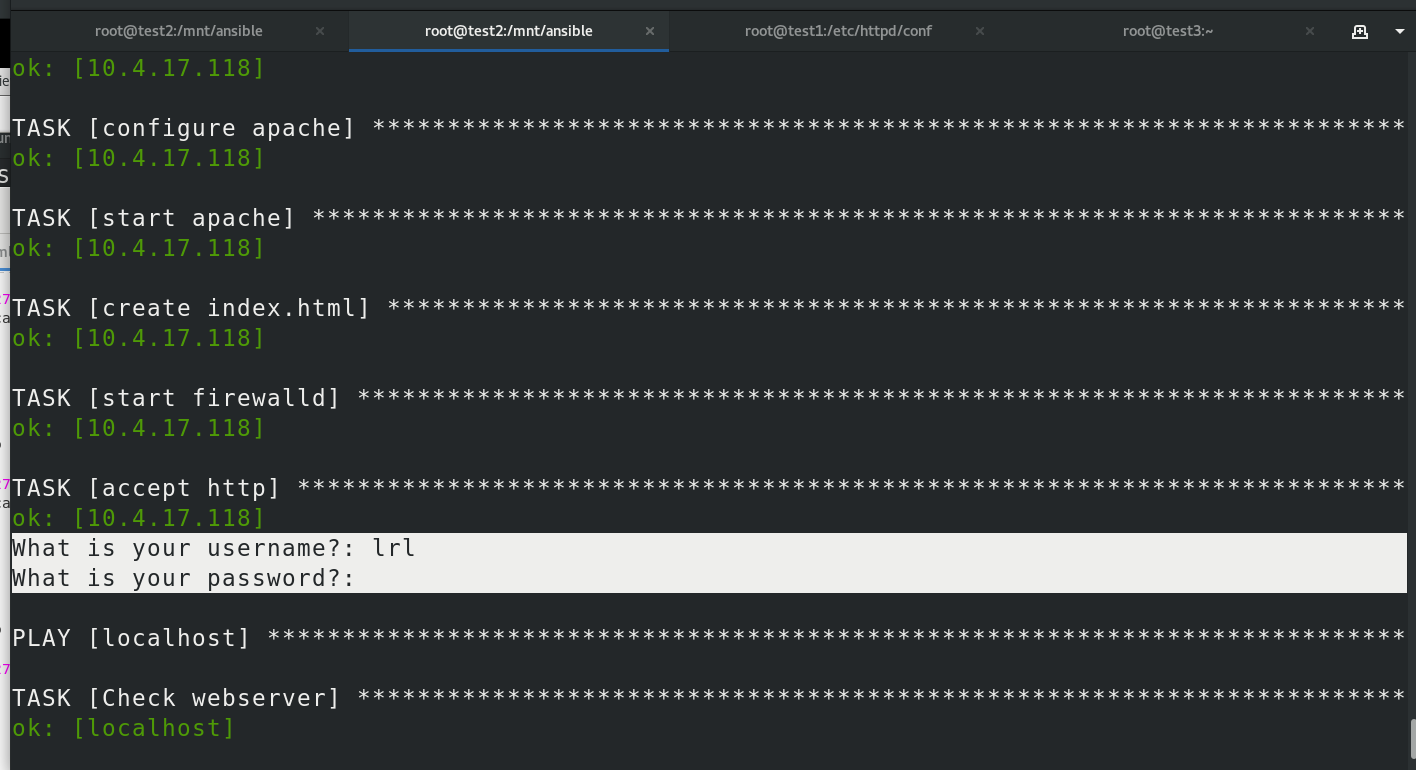Click the TASK [Check webserver] line
Viewport: 1416px width, 770px height.
(708, 698)
